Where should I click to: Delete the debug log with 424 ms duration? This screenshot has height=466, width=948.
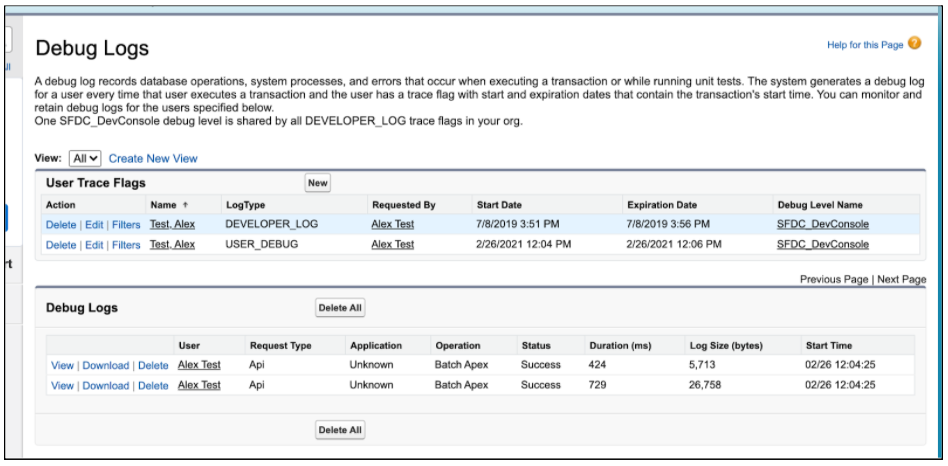[153, 365]
